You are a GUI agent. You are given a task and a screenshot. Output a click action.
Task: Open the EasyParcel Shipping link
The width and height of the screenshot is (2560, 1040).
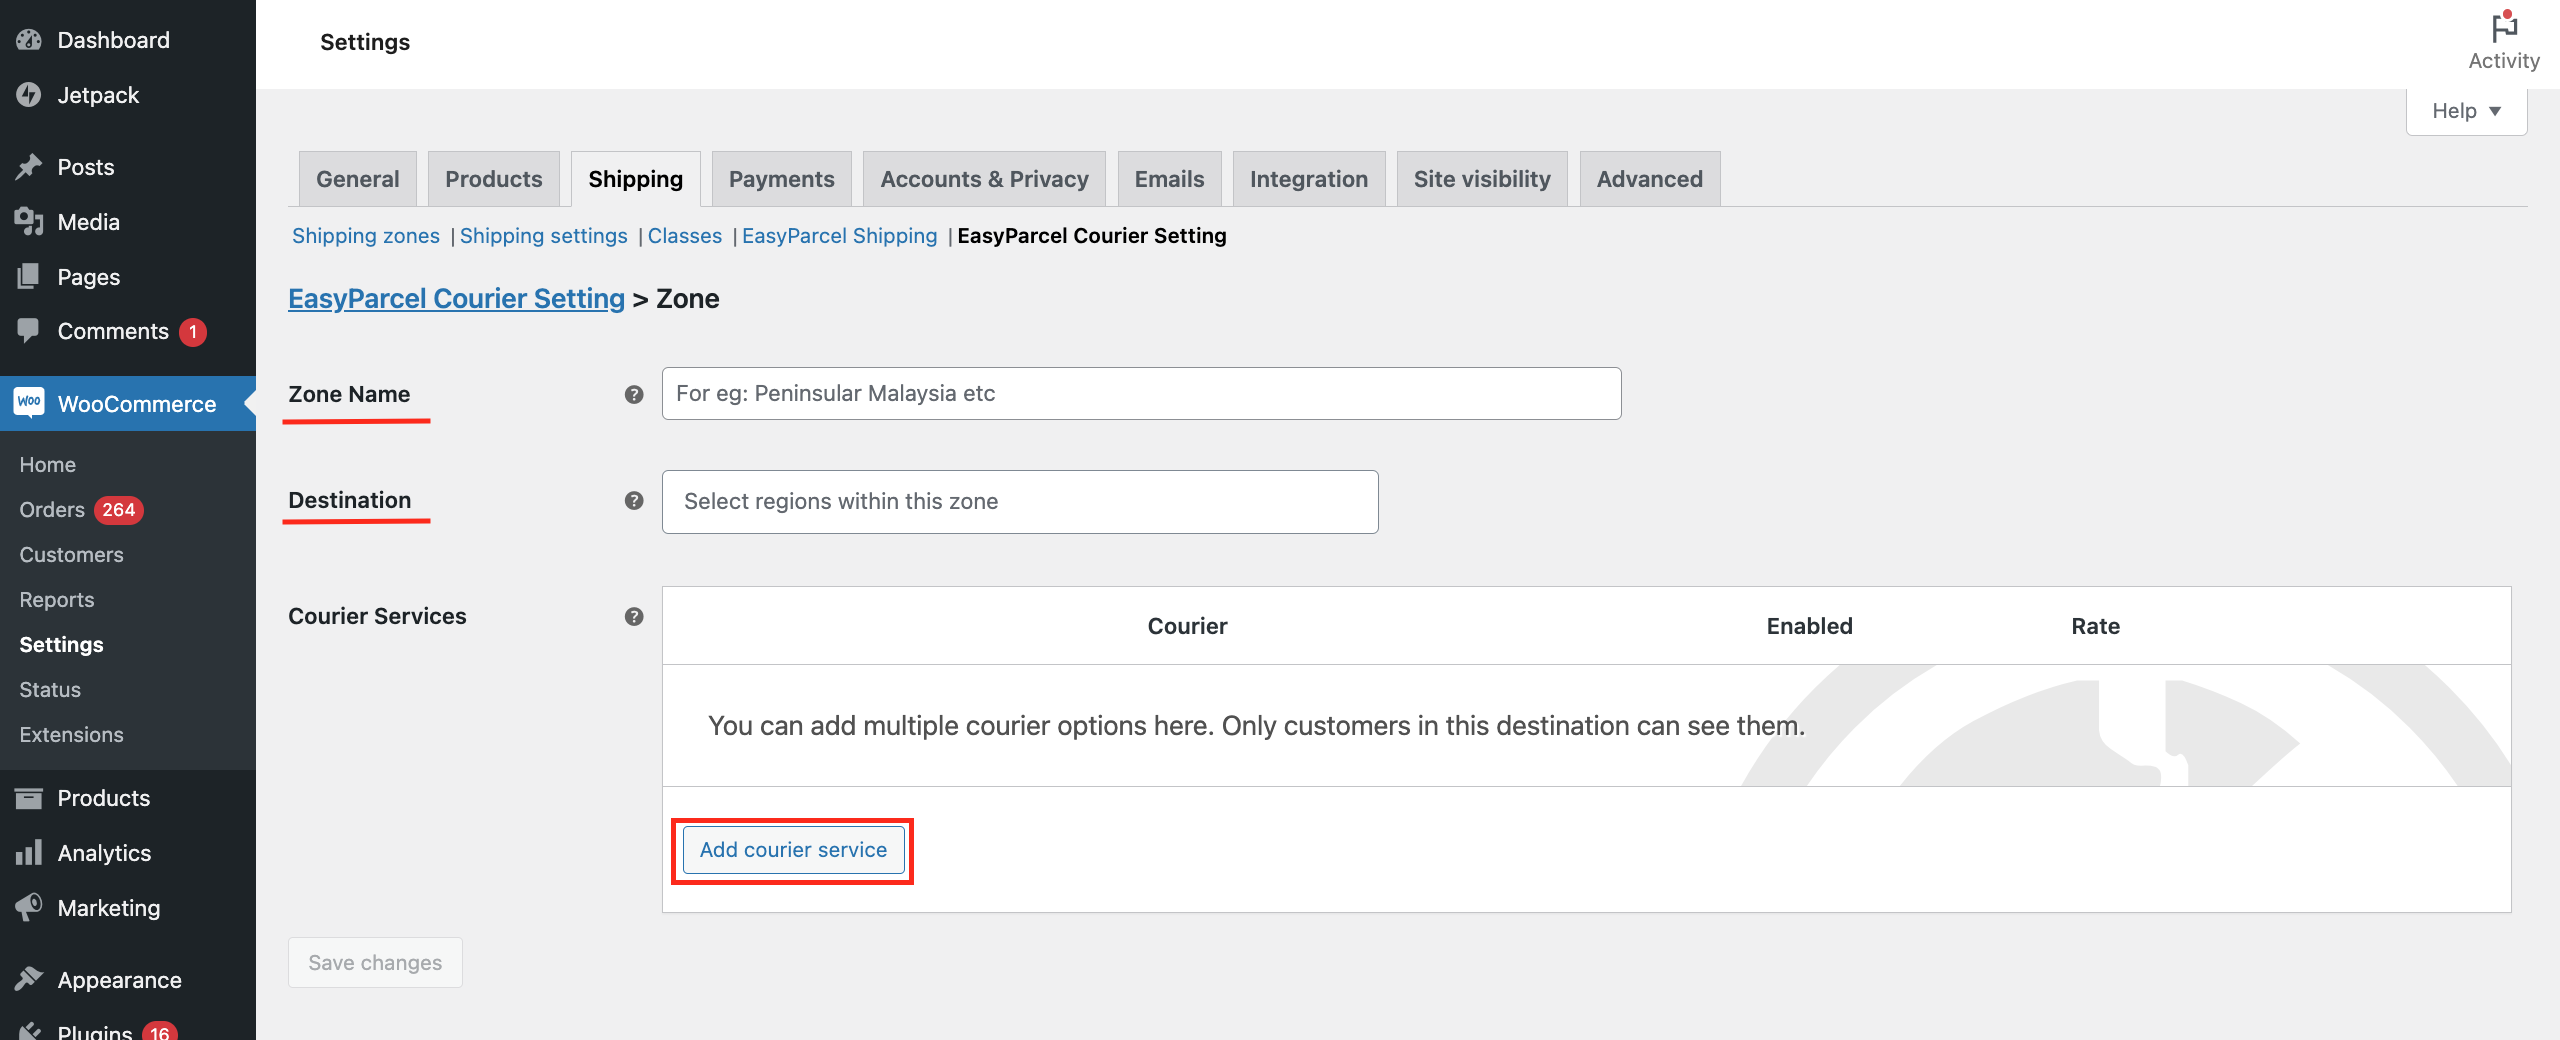[840, 236]
